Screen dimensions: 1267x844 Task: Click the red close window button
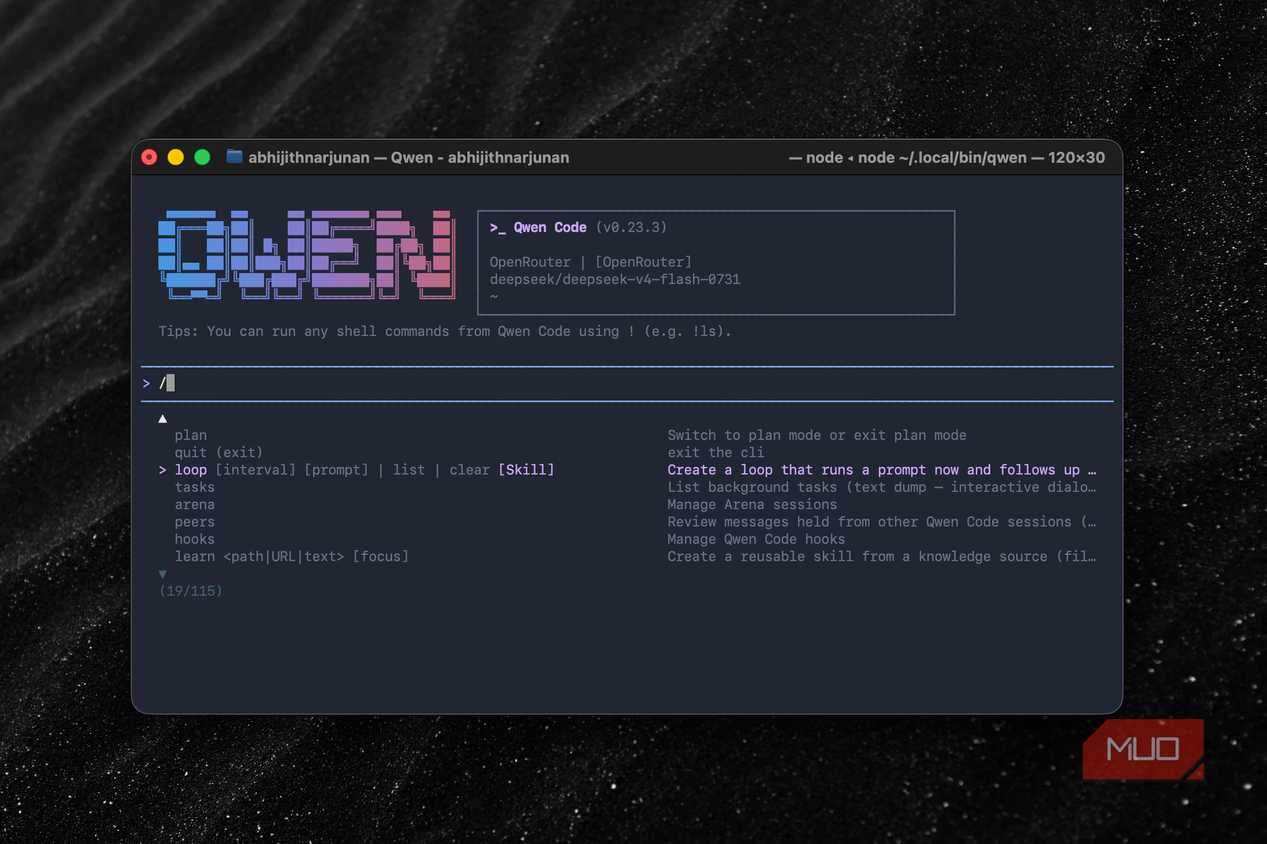[150, 157]
